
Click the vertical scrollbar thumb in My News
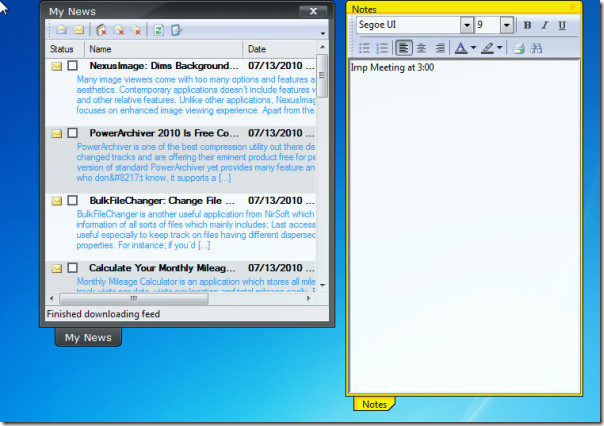pyautogui.click(x=322, y=76)
